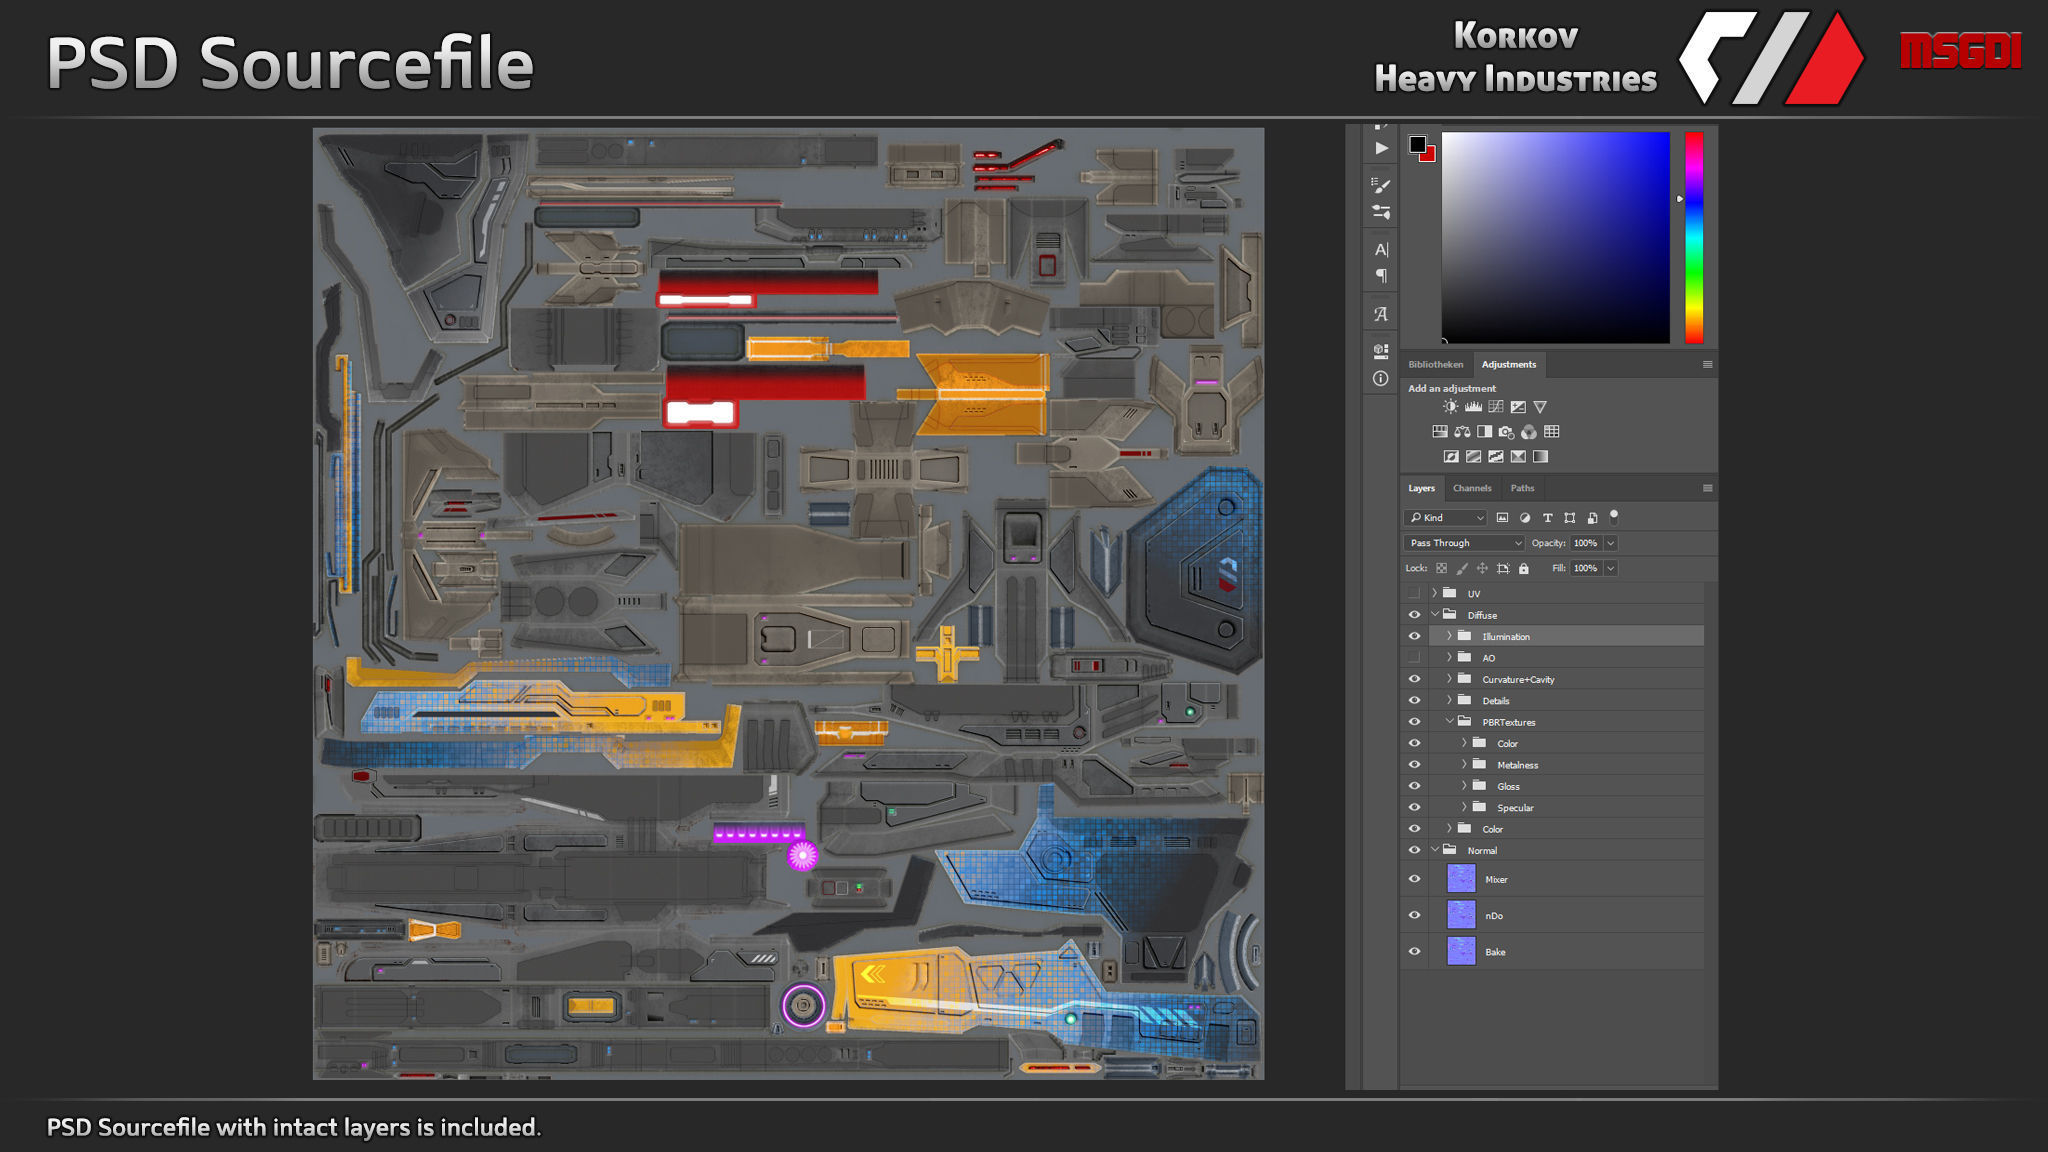Screen dimensions: 2048x1152
Task: Filter layers by type layers icon
Action: 1547,518
